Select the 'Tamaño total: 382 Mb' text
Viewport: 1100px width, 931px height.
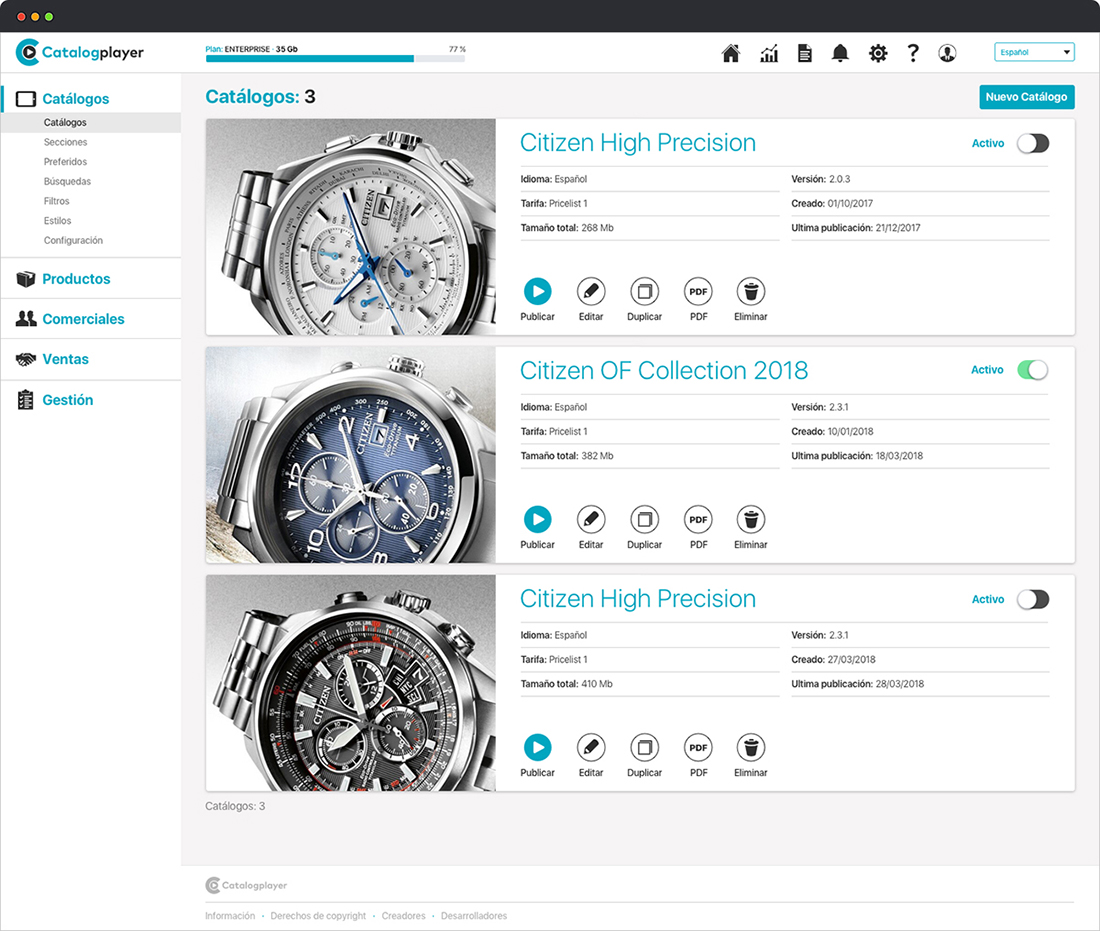567,456
